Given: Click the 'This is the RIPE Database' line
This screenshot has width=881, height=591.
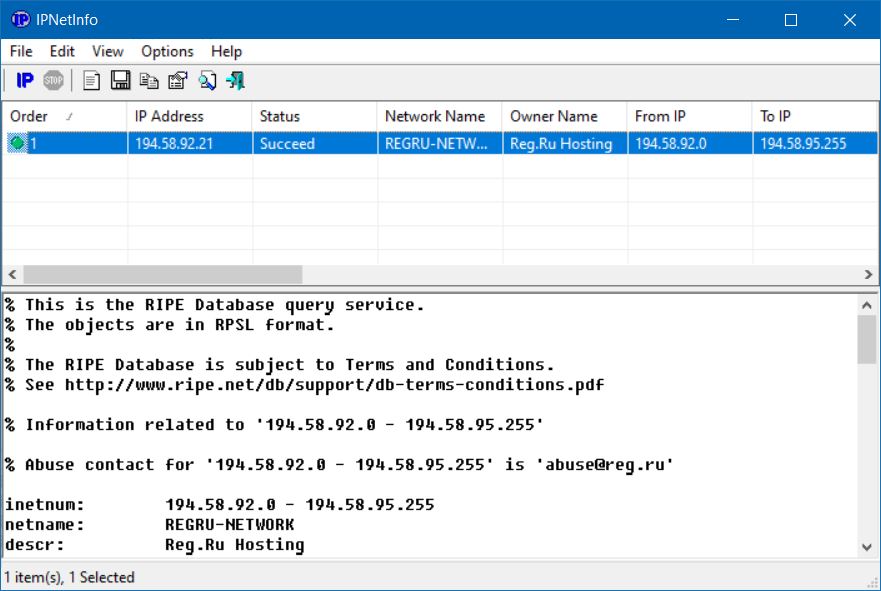Looking at the screenshot, I should [x=215, y=305].
